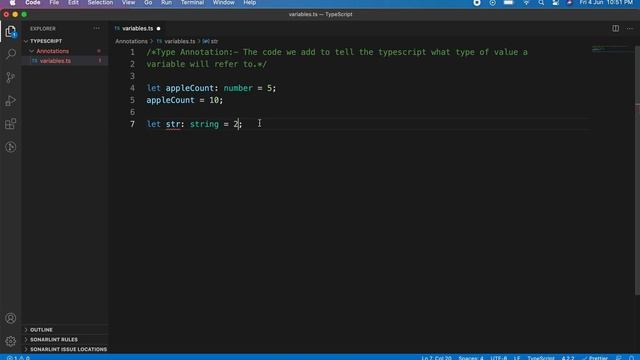Open Wi-Fi status in menu bar
The width and height of the screenshot is (640, 360).
(x=526, y=3)
